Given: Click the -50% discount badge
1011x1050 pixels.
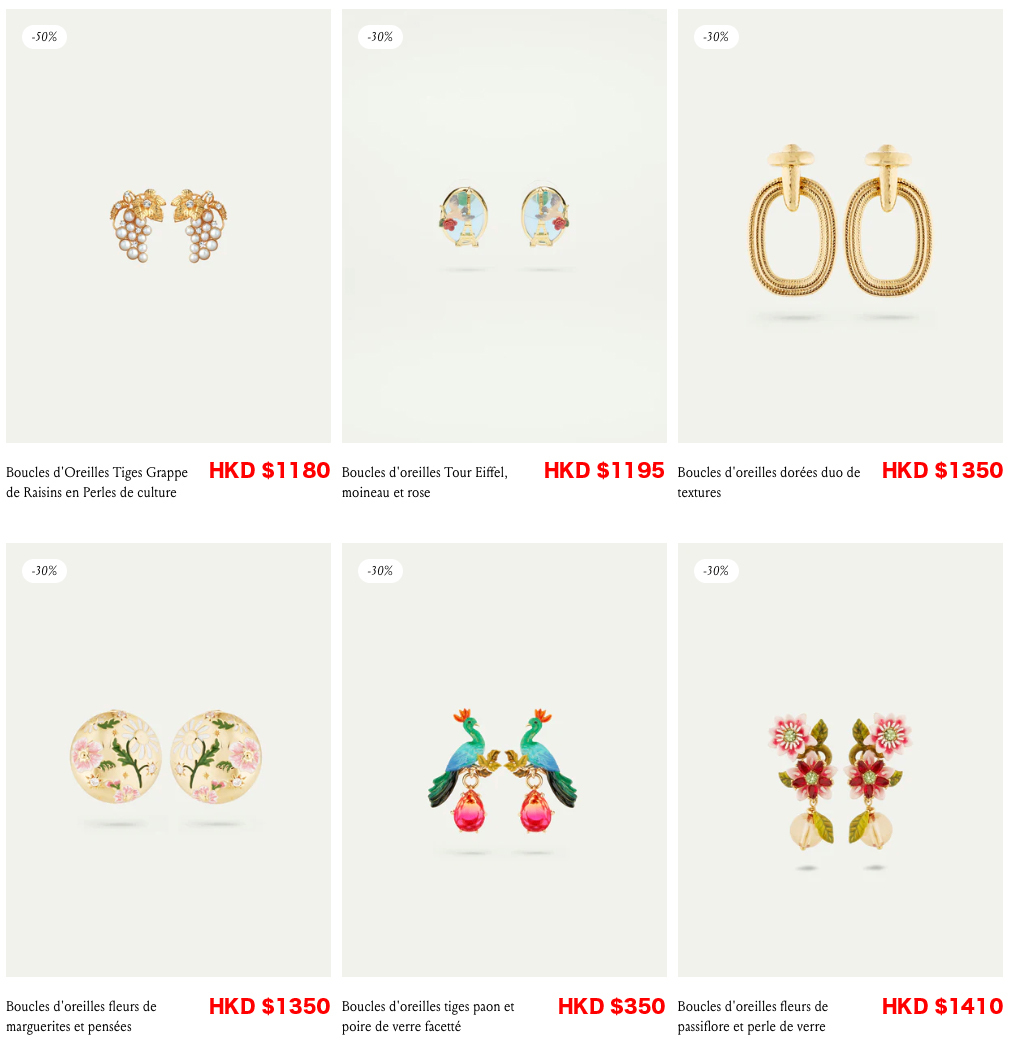Looking at the screenshot, I should pos(44,37).
